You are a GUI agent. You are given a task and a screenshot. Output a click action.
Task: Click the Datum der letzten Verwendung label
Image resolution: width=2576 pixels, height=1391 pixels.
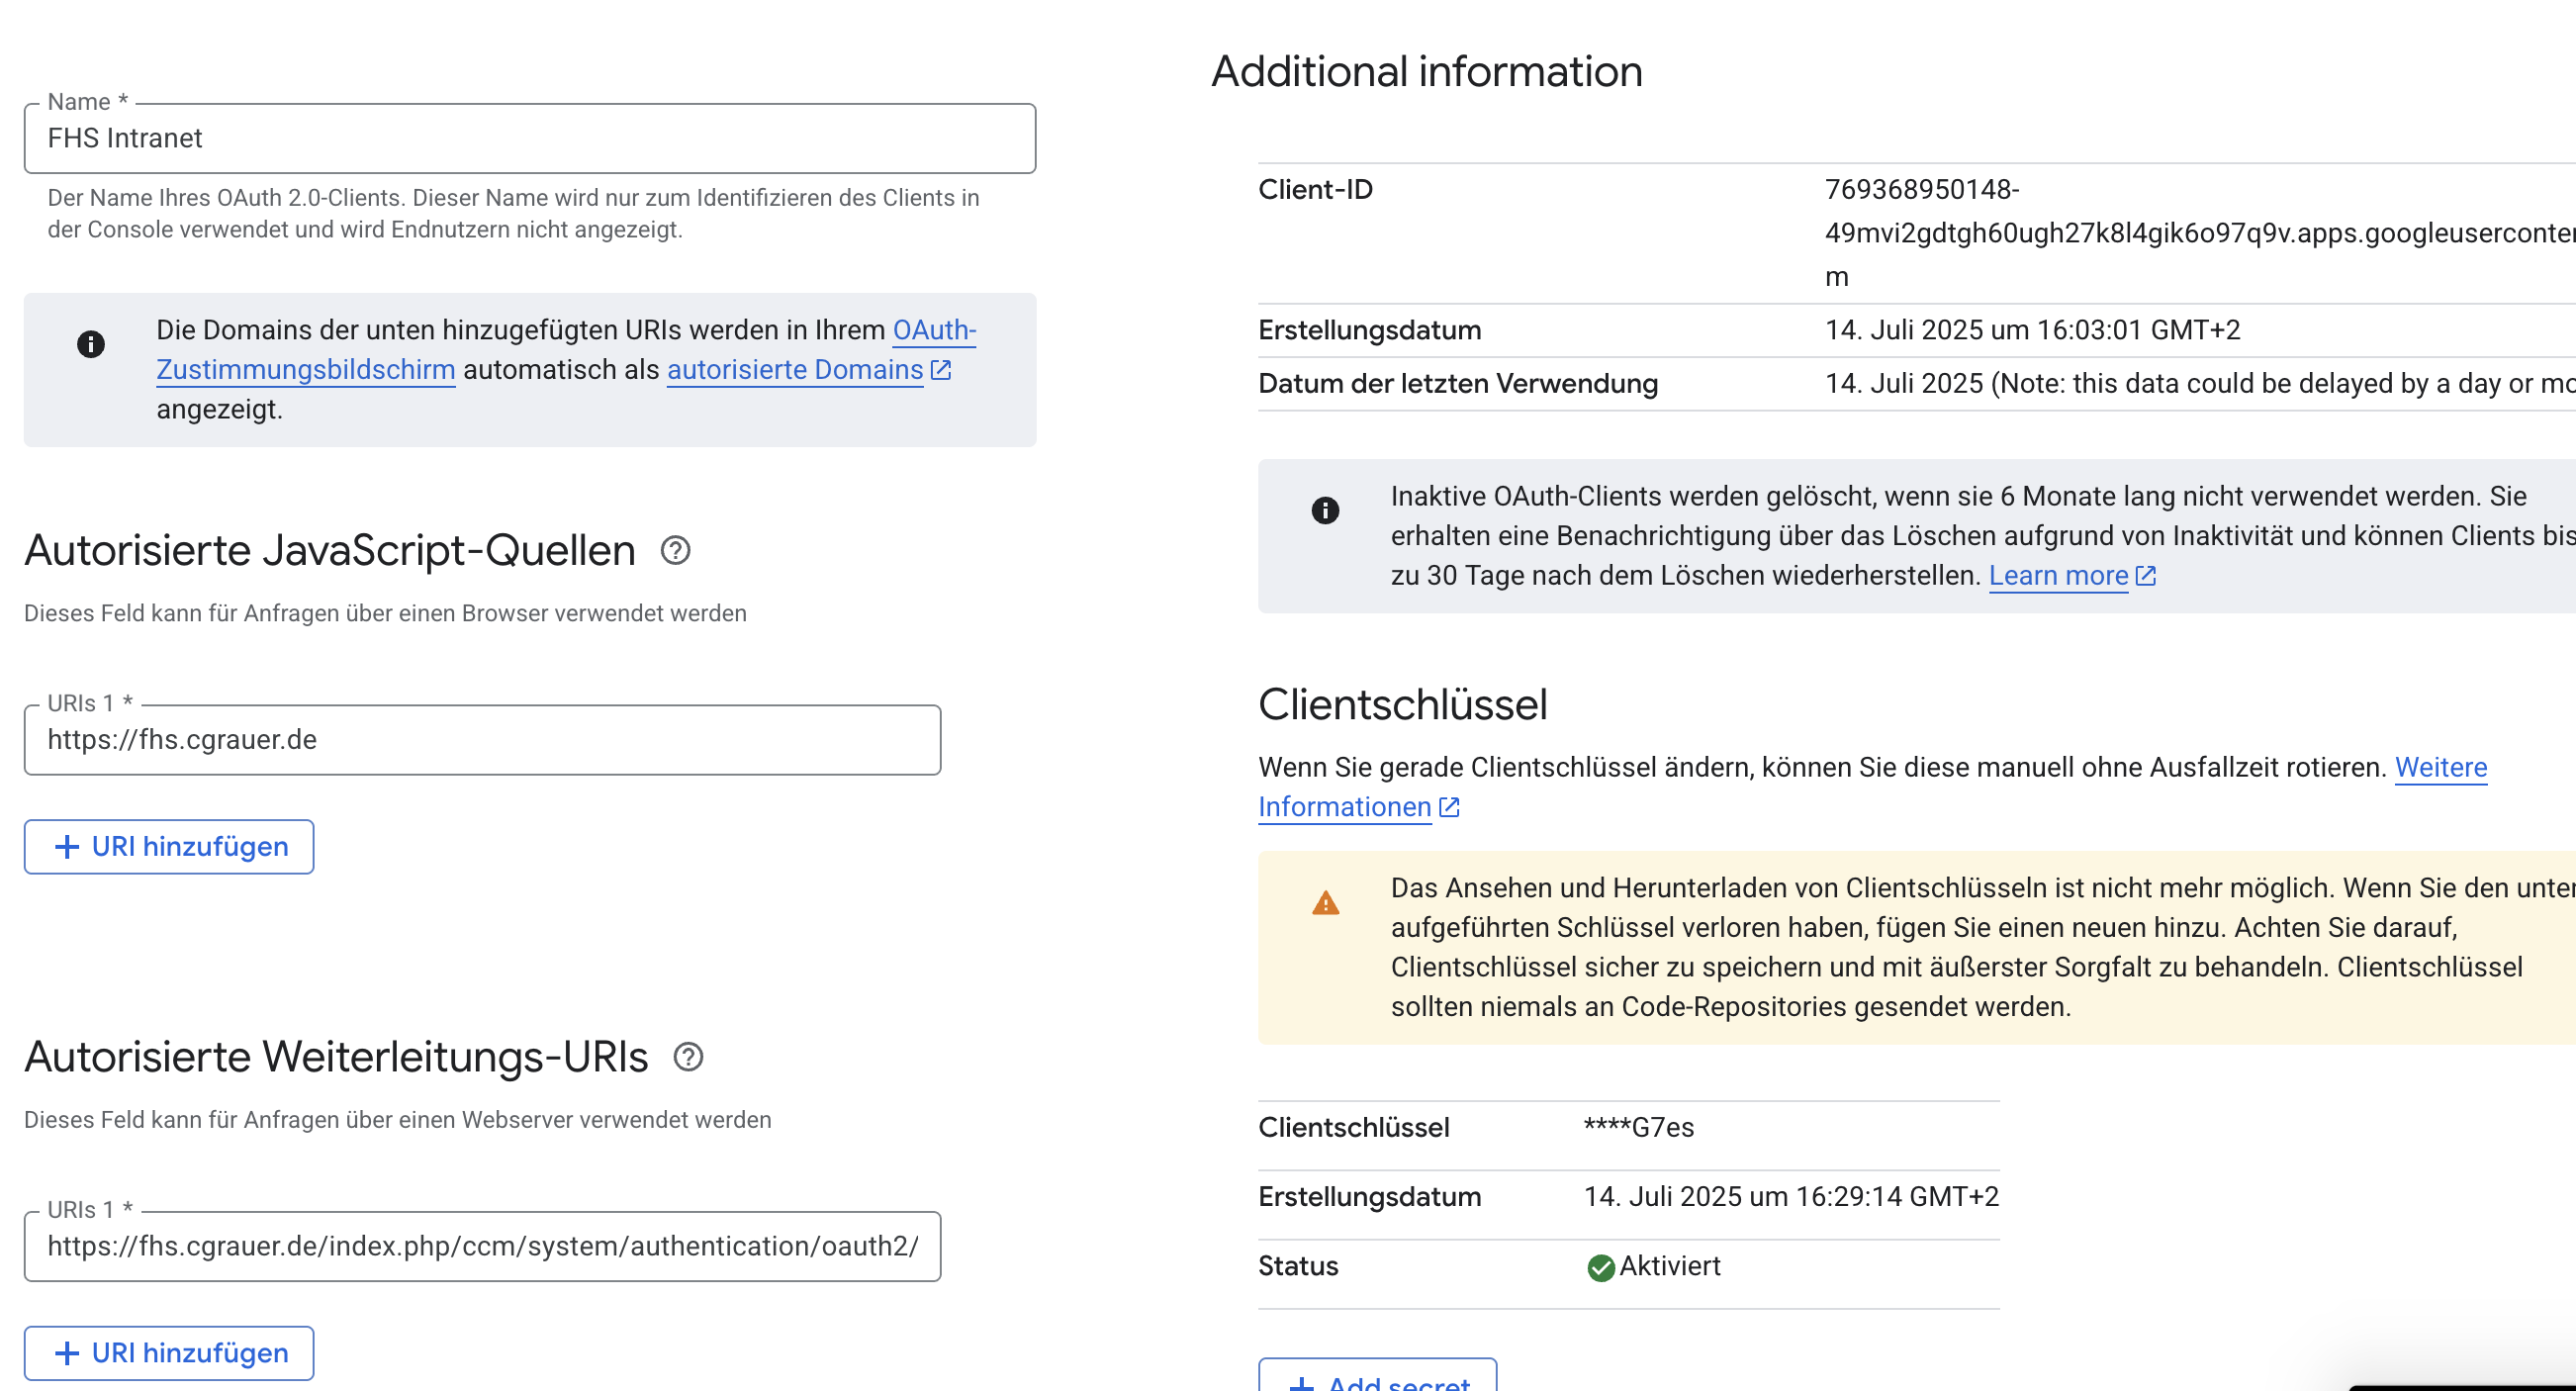(1458, 383)
